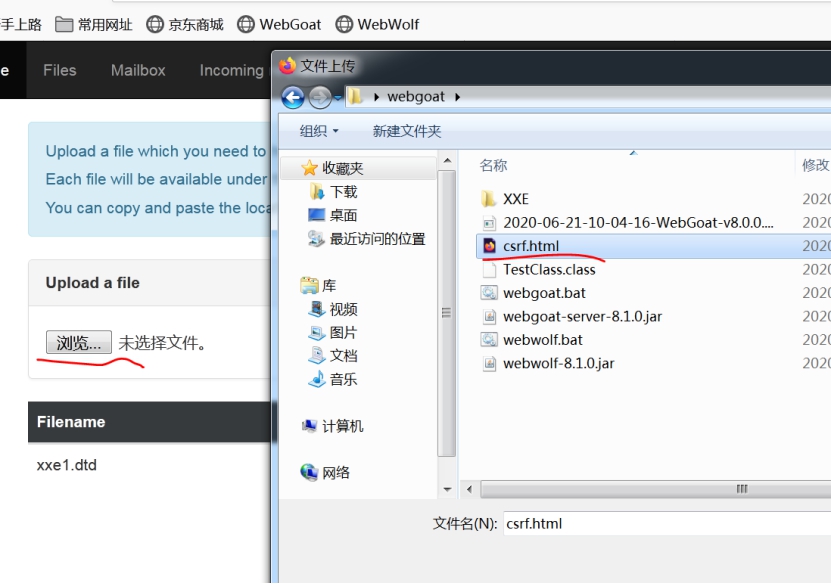This screenshot has height=584, width=831.
Task: Expand arrow after webgoat in address path
Action: coord(457,97)
